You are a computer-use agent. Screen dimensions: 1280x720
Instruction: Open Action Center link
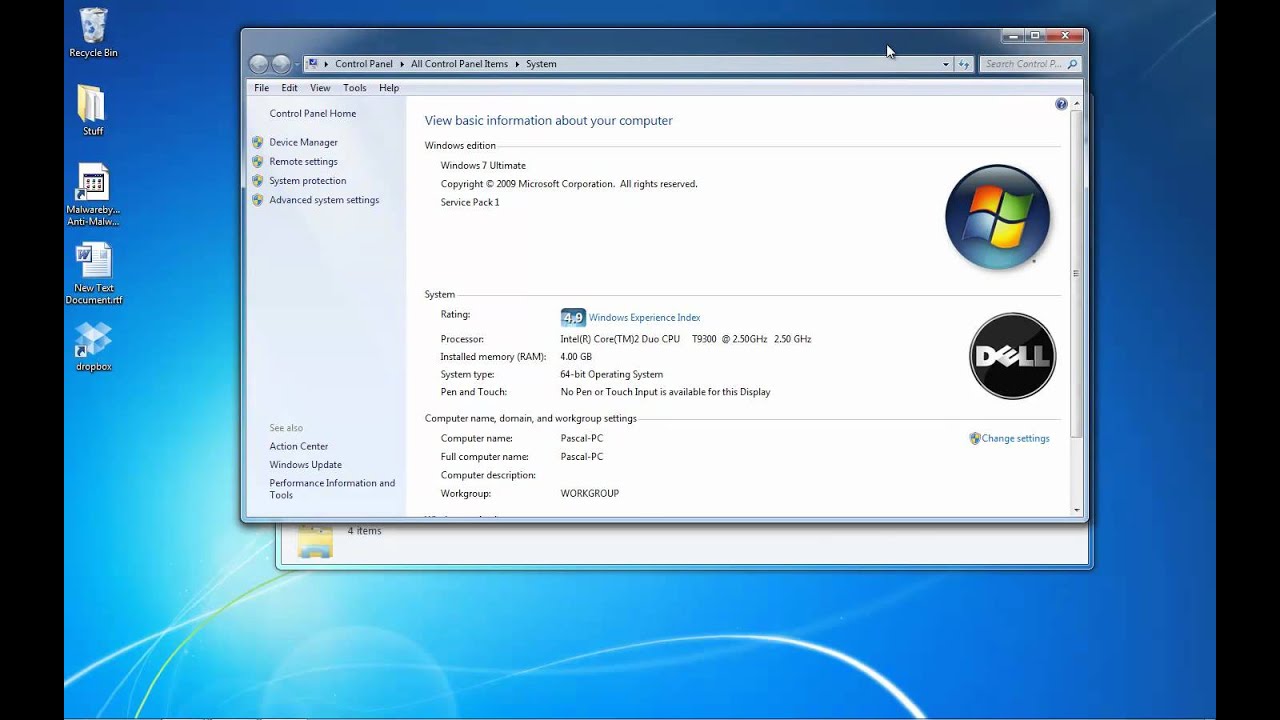click(298, 447)
